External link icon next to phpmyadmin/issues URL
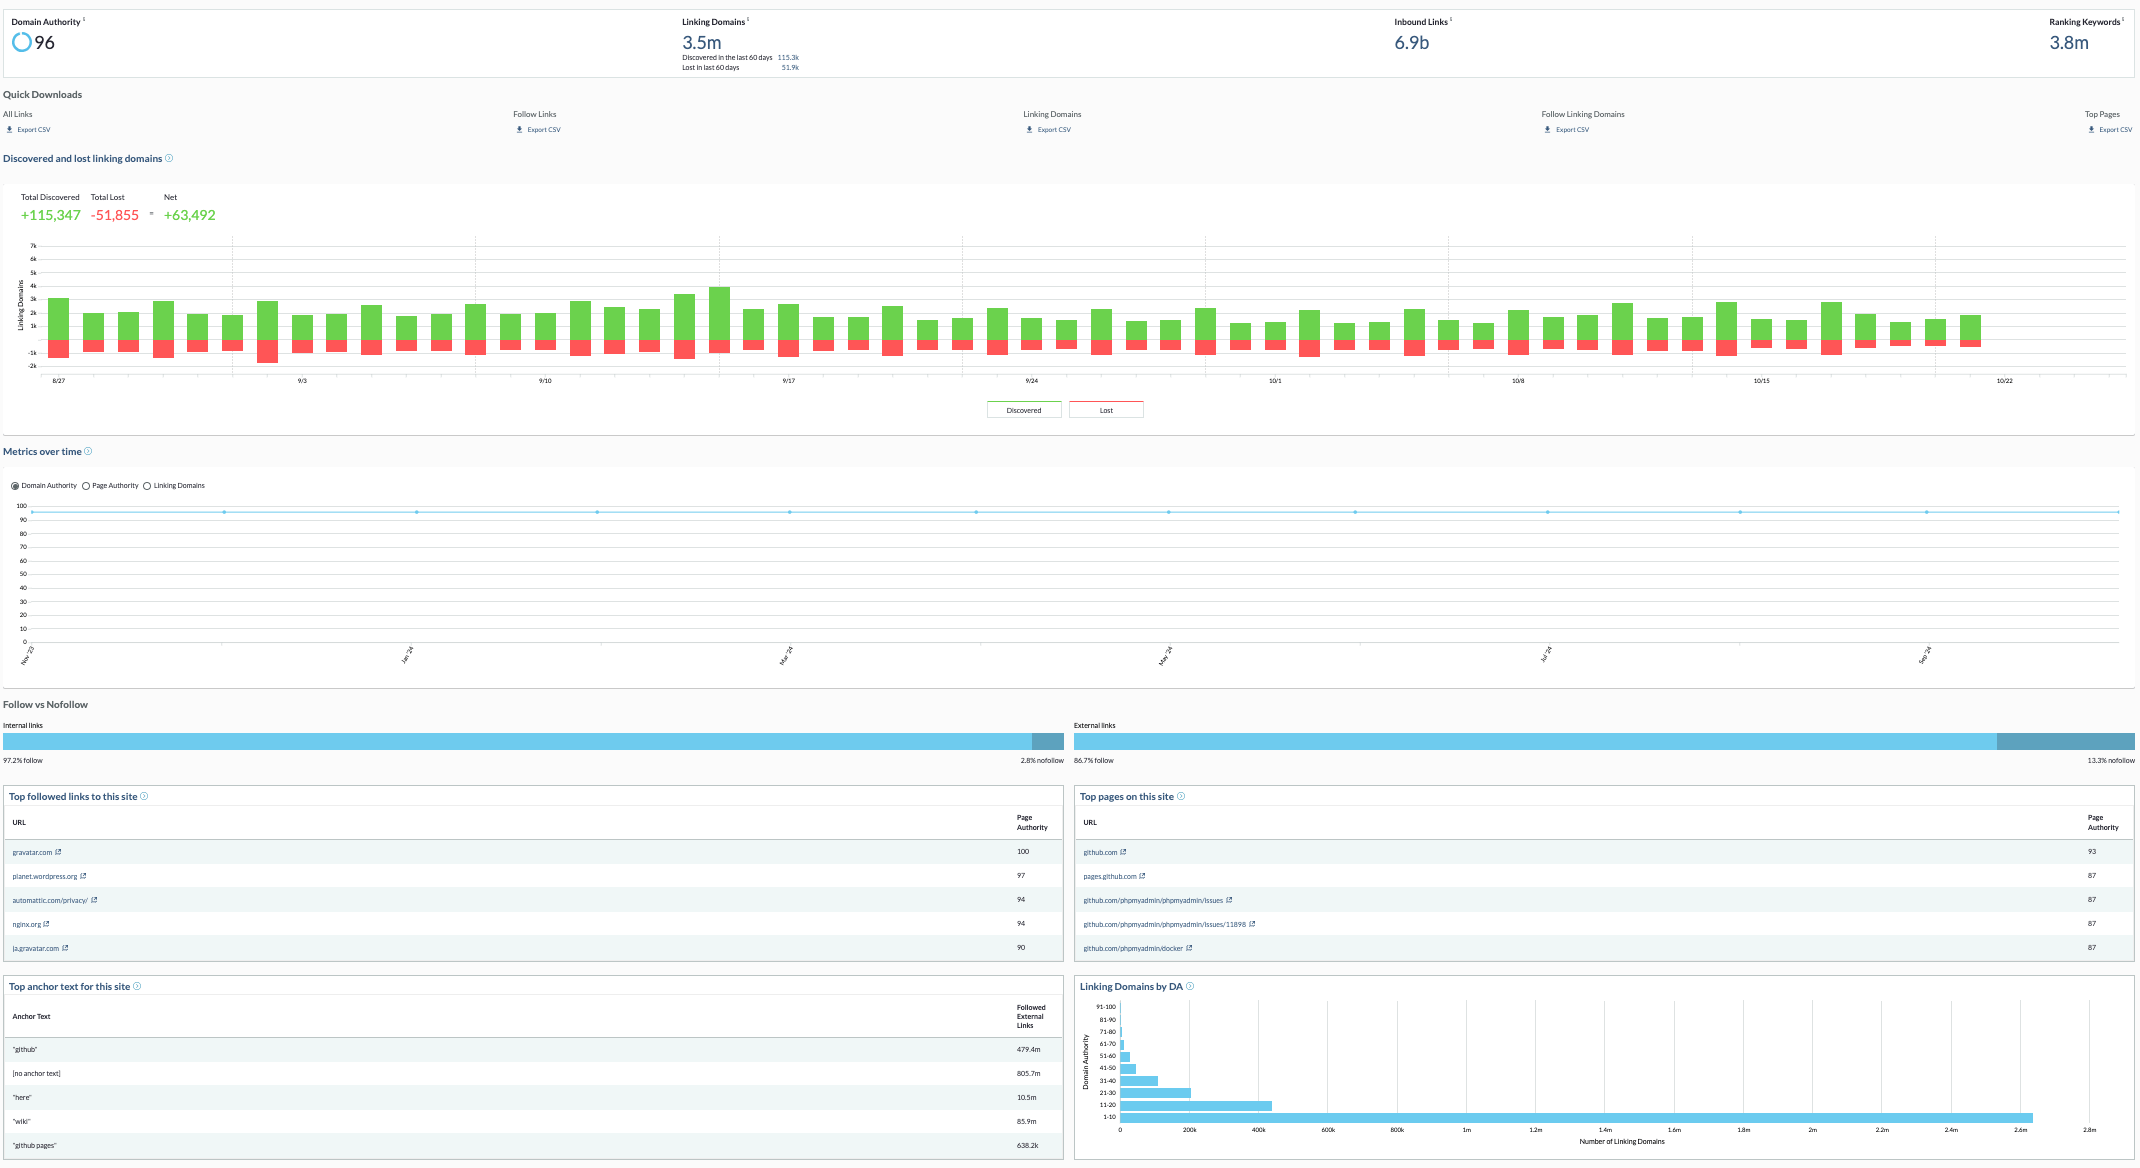Image resolution: width=2140 pixels, height=1168 pixels. pyautogui.click(x=1229, y=900)
